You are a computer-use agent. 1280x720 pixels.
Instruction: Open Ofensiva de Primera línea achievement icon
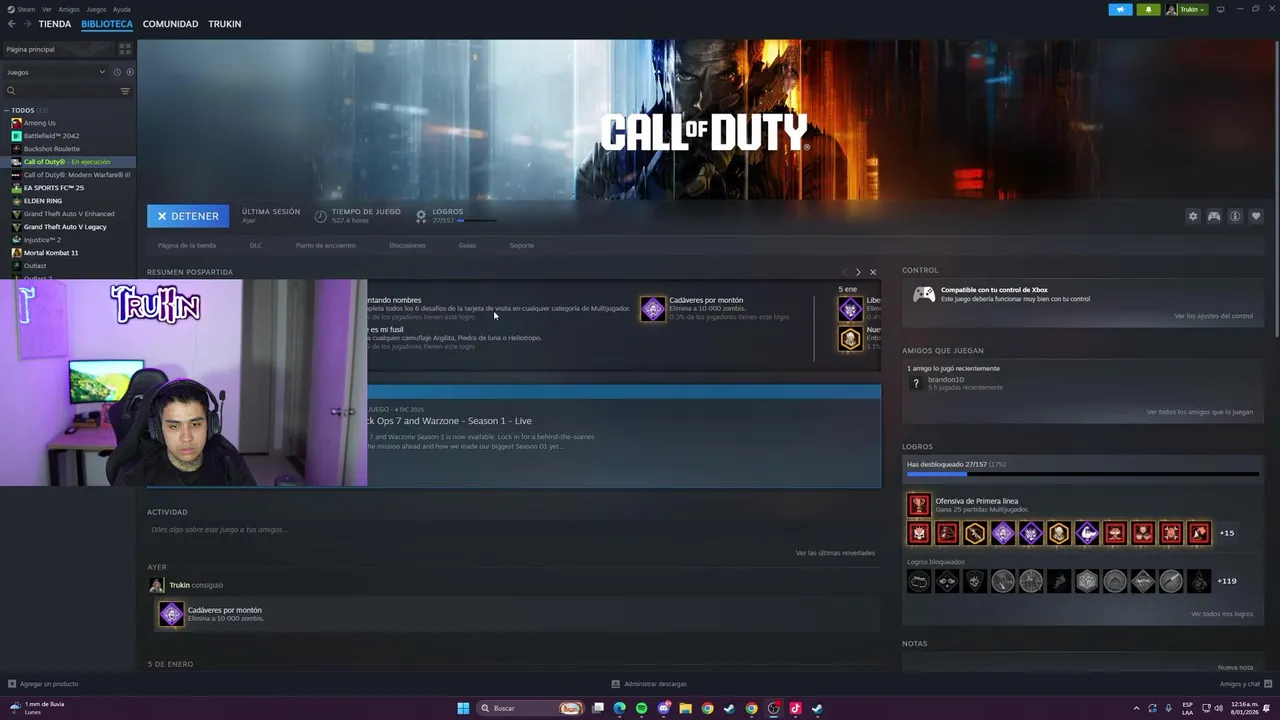point(918,505)
